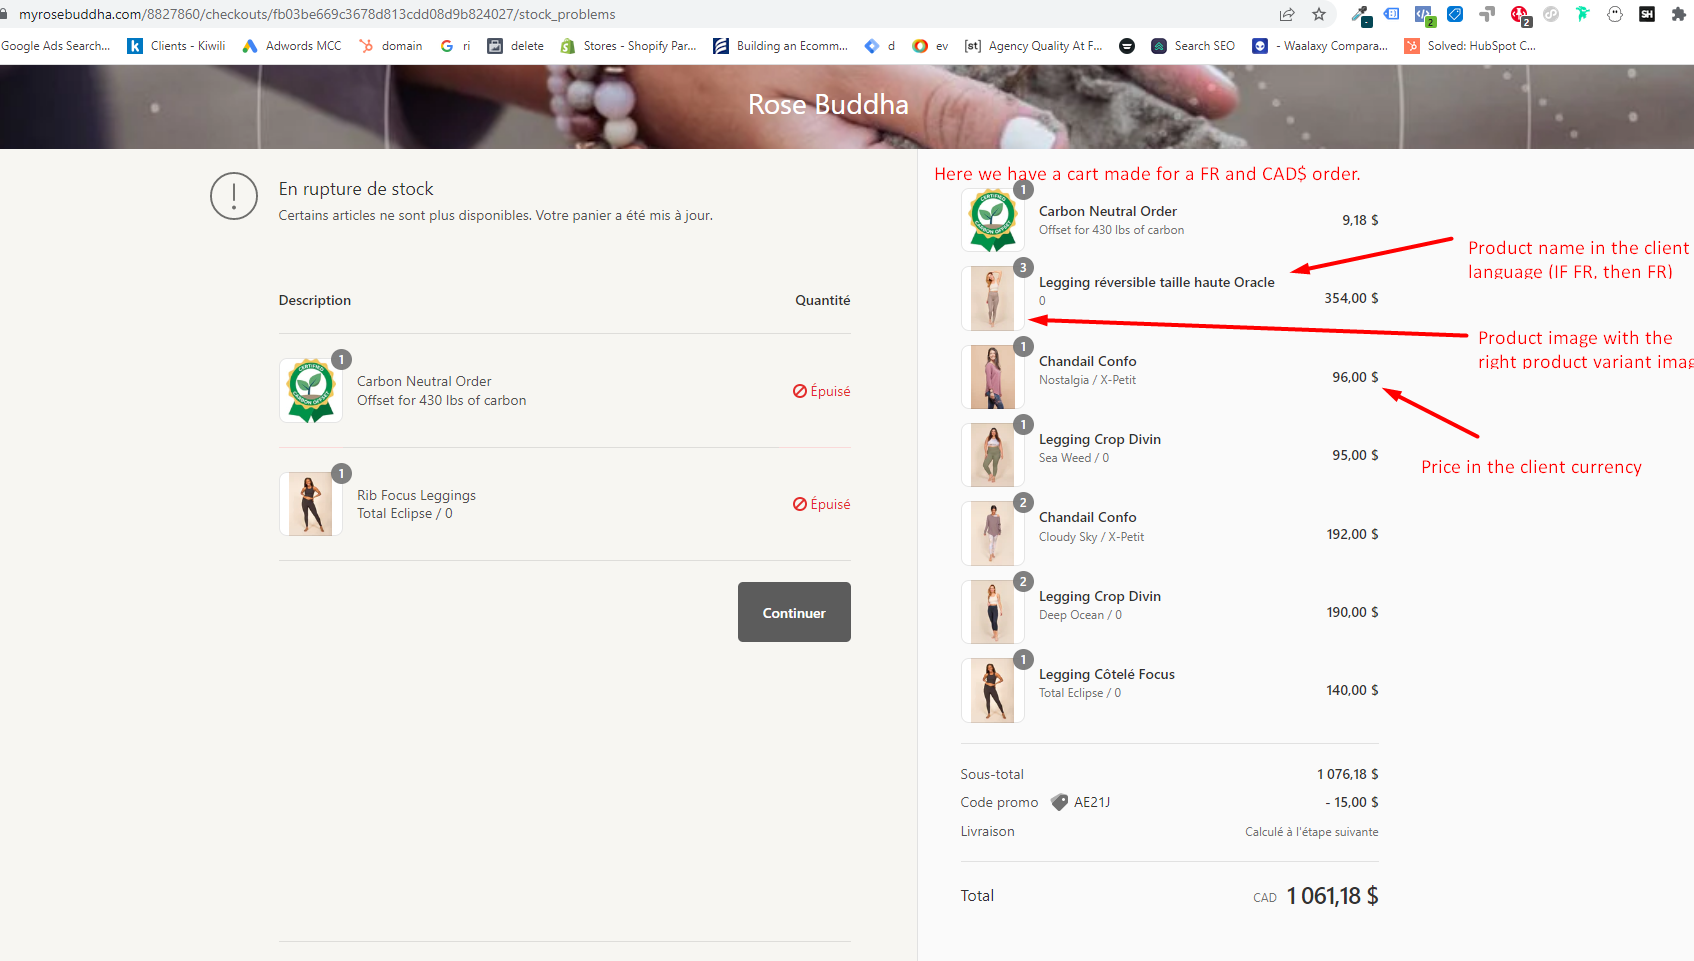1694x961 pixels.
Task: Open the eyedropper color picker extension
Action: coord(1361,14)
